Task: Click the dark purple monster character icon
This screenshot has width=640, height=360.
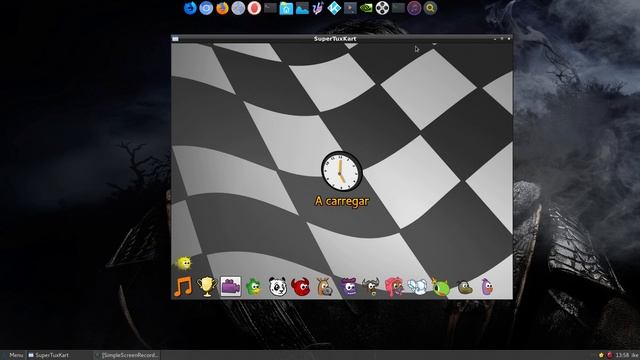Action: point(348,287)
